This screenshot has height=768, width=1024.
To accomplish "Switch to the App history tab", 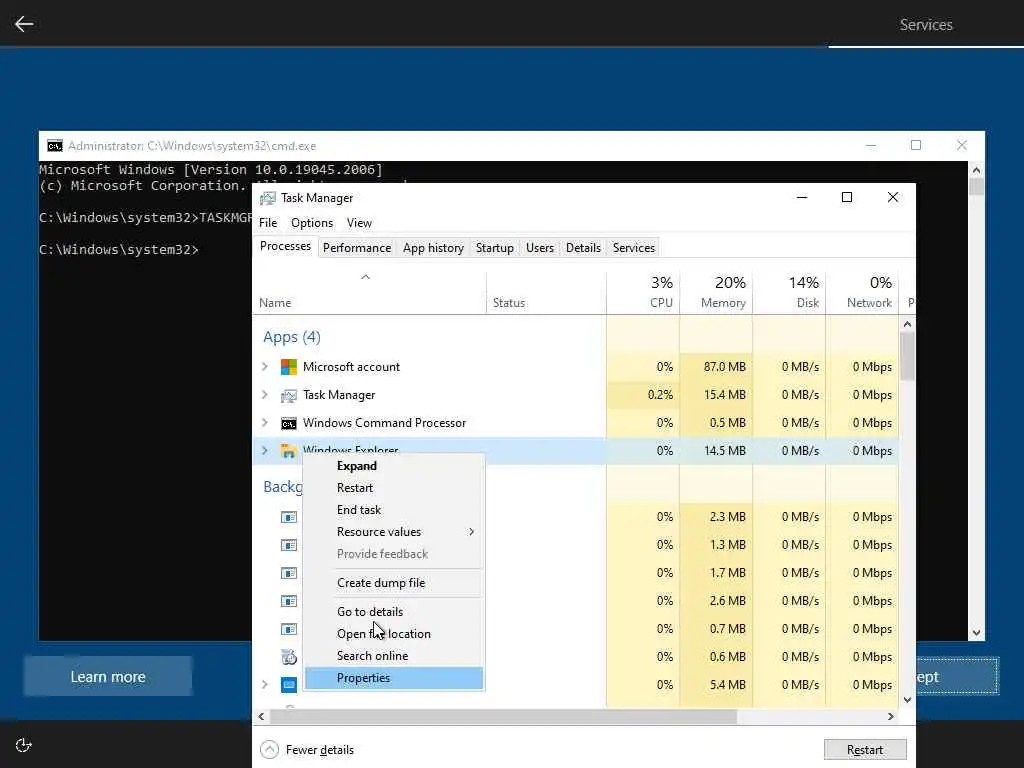I will [434, 248].
